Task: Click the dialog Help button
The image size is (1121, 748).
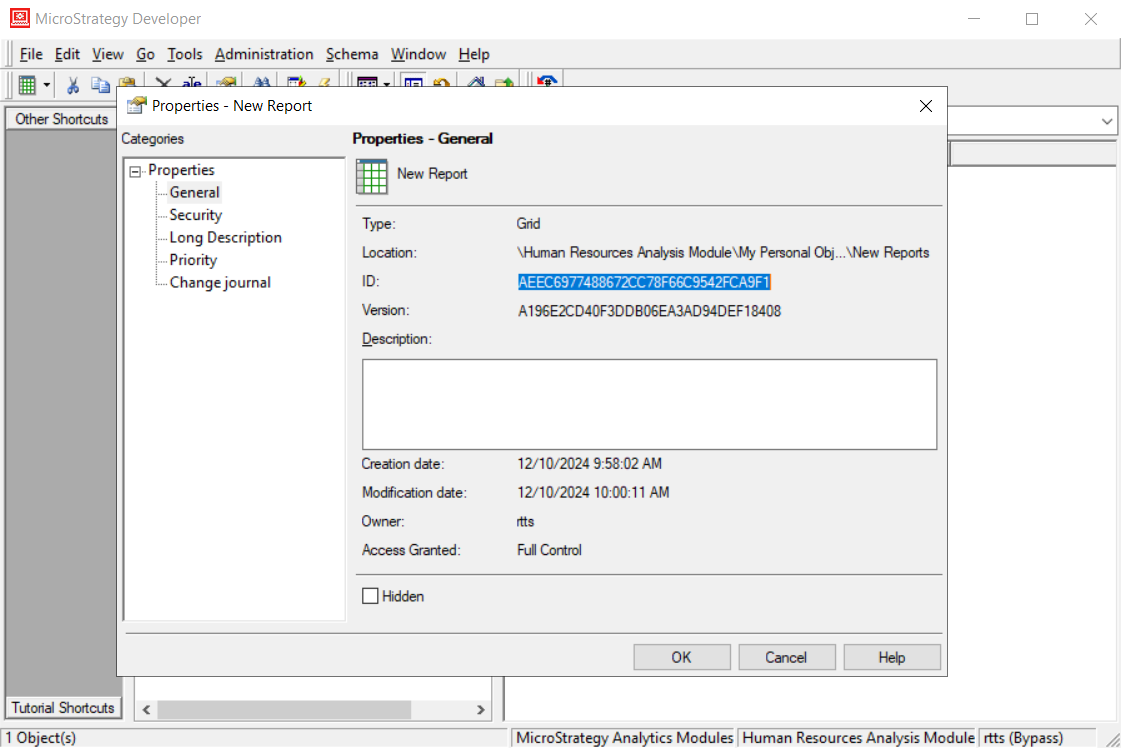Action: [x=892, y=657]
